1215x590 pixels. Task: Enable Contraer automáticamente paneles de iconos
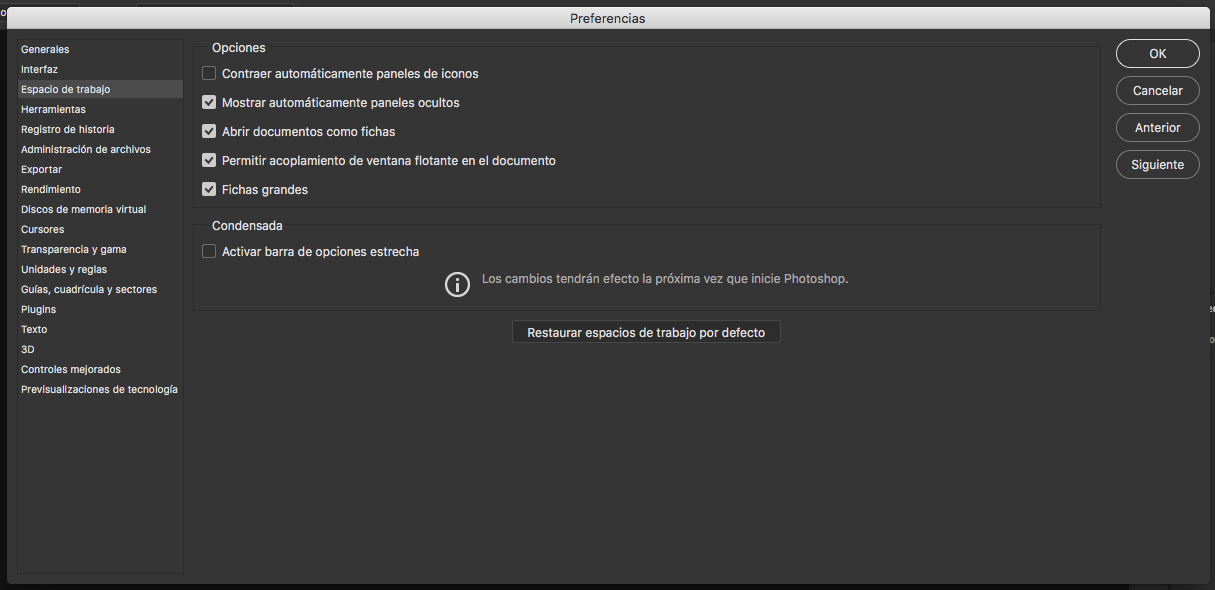click(209, 73)
